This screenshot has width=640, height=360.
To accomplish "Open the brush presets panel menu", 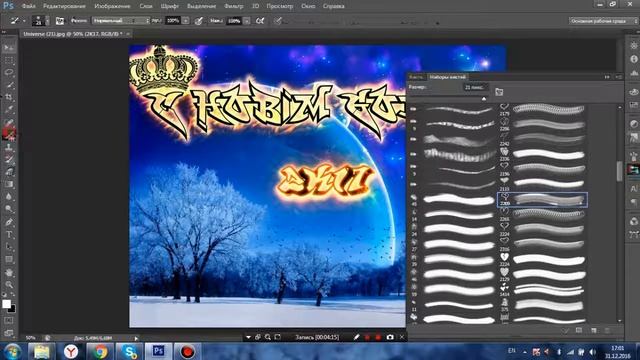I will (x=619, y=77).
